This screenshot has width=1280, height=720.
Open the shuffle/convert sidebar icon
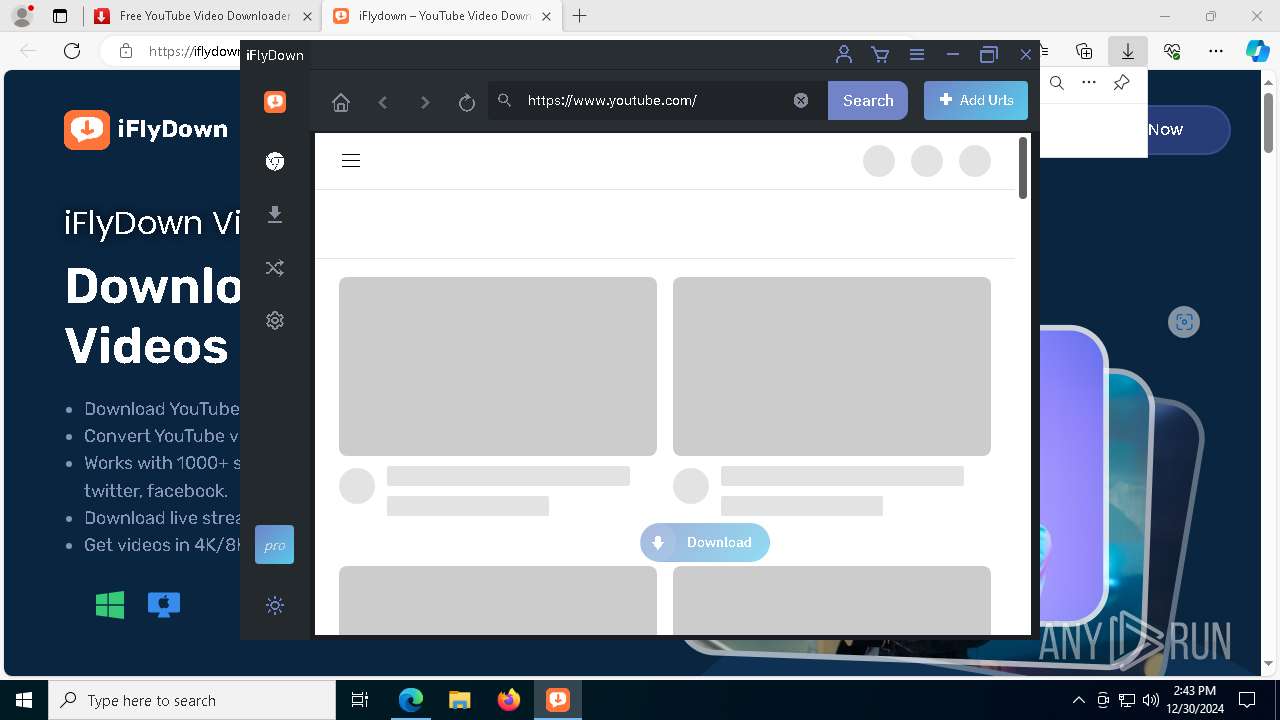tap(275, 268)
